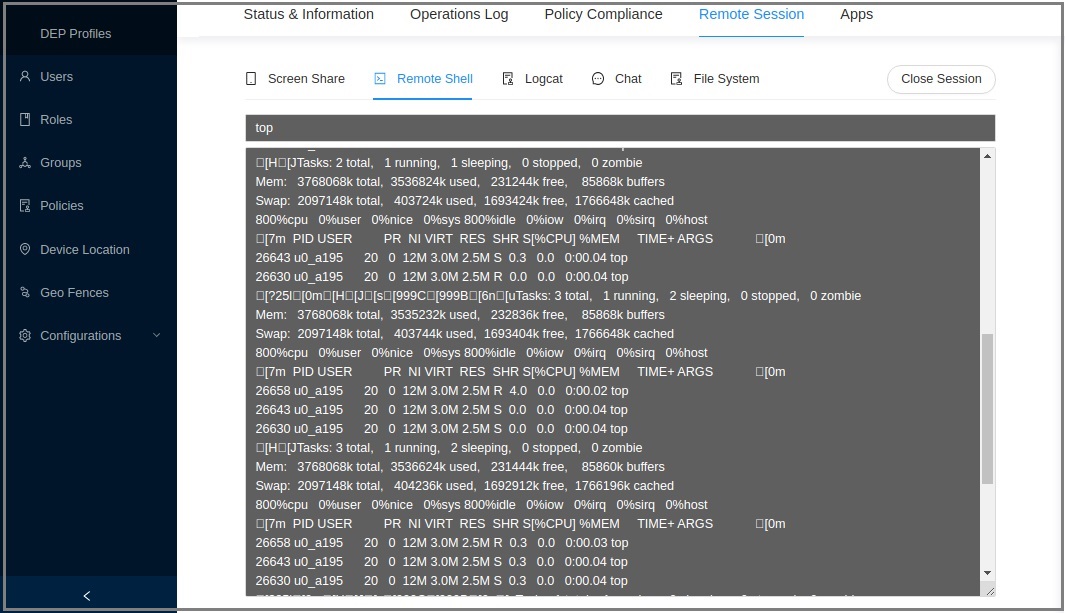
Task: Click the Screen Share device icon
Action: [x=252, y=79]
